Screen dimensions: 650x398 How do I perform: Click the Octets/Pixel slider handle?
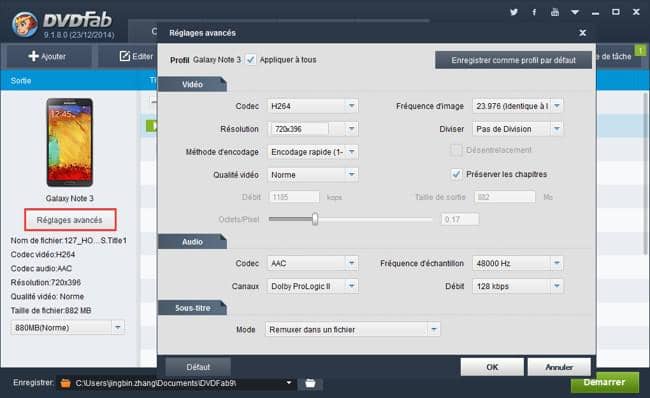tap(315, 219)
